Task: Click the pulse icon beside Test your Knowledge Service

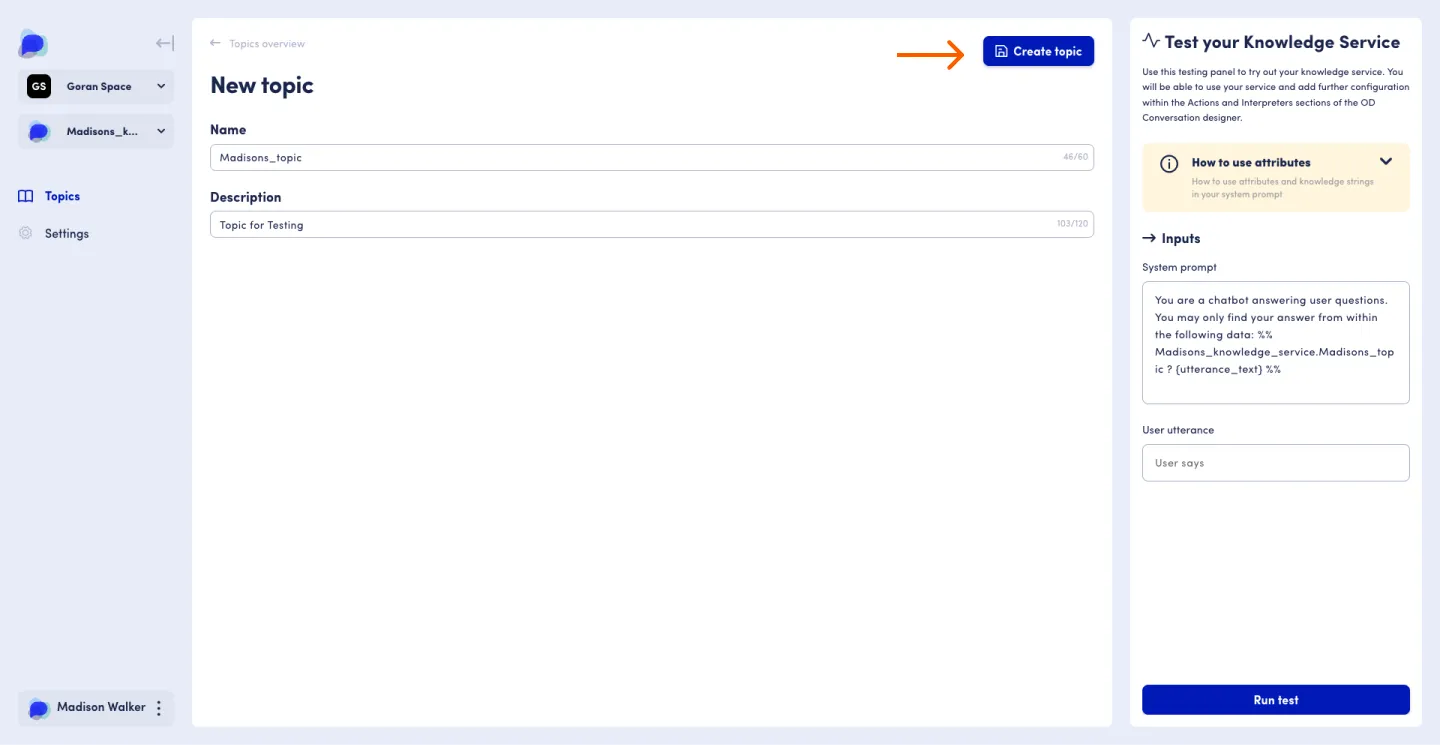Action: point(1151,41)
